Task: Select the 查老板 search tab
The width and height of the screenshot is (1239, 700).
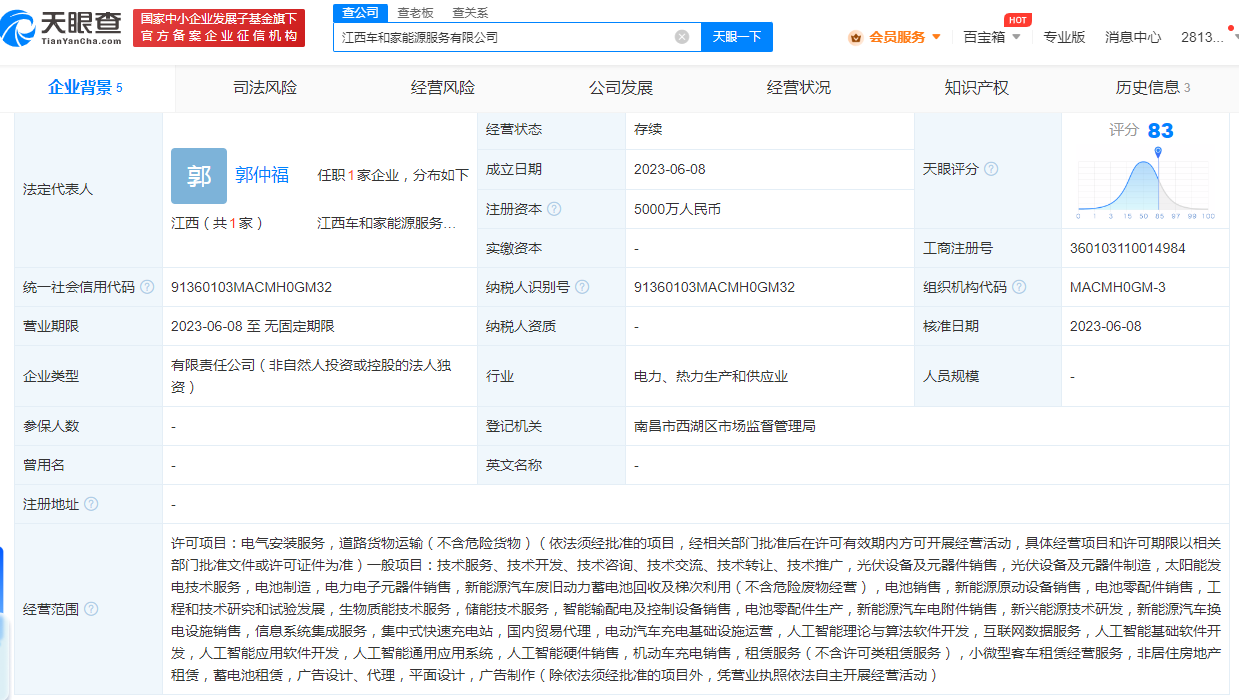Action: [415, 12]
